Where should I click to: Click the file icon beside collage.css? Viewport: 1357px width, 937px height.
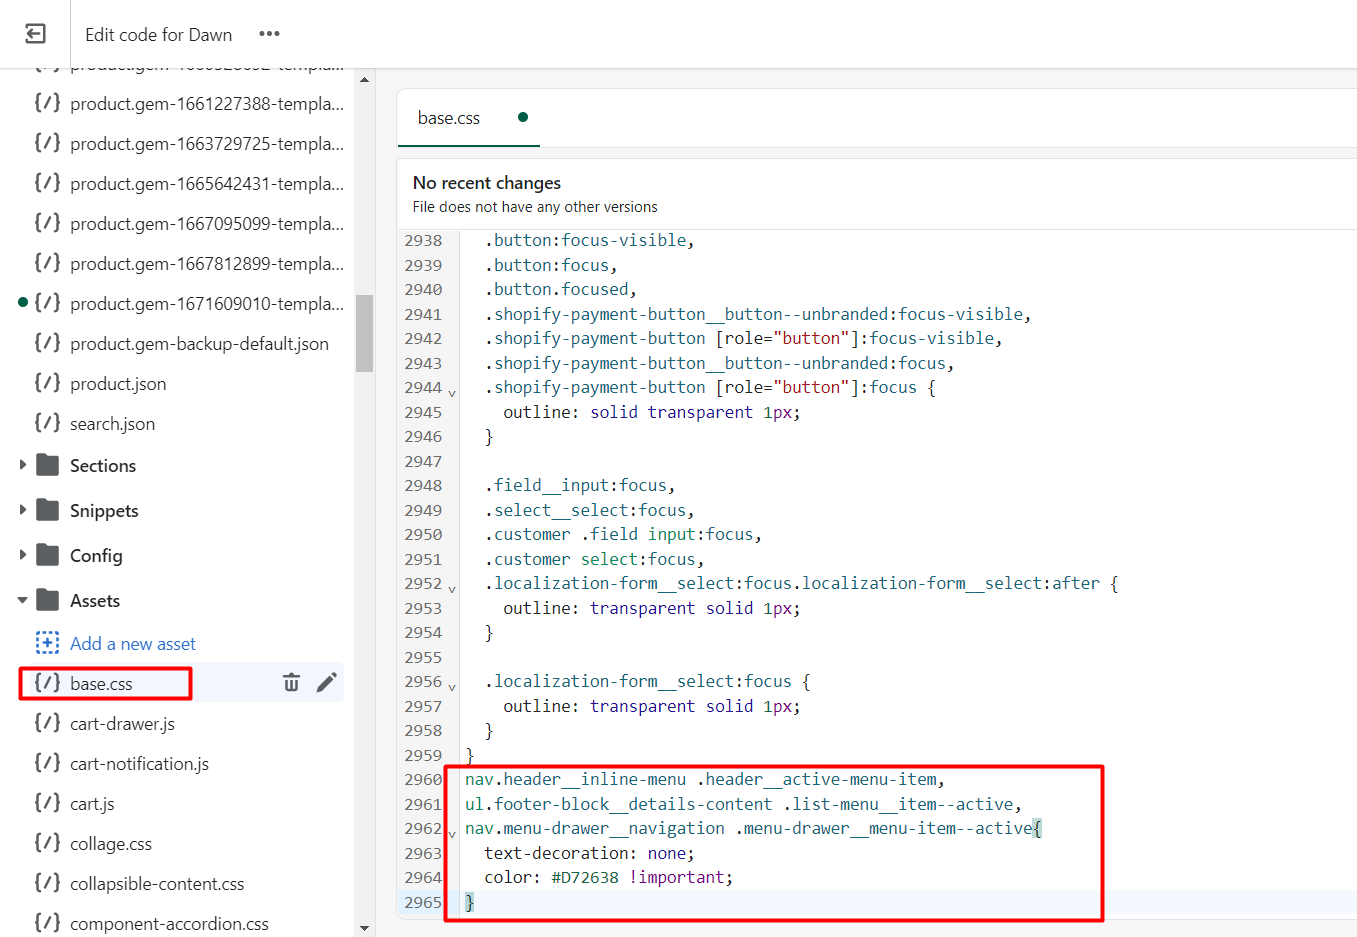click(47, 842)
